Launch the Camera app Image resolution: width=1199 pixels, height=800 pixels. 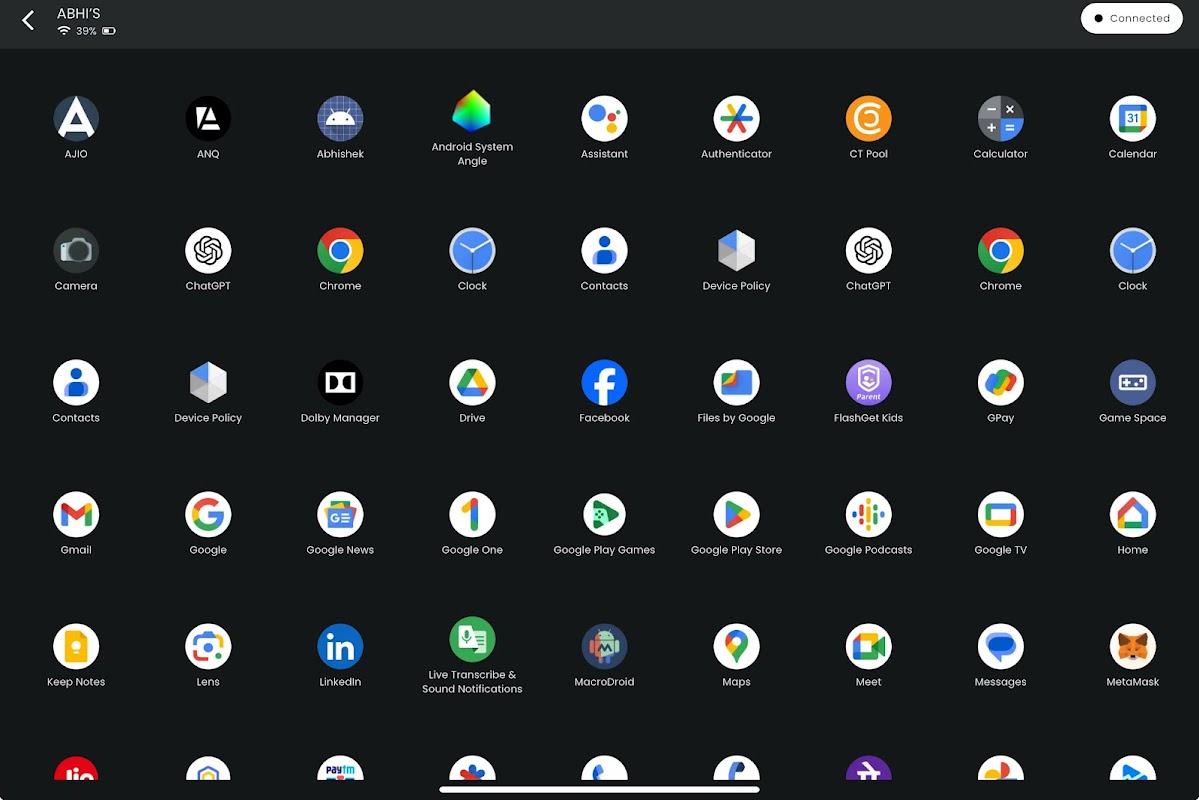click(x=76, y=251)
